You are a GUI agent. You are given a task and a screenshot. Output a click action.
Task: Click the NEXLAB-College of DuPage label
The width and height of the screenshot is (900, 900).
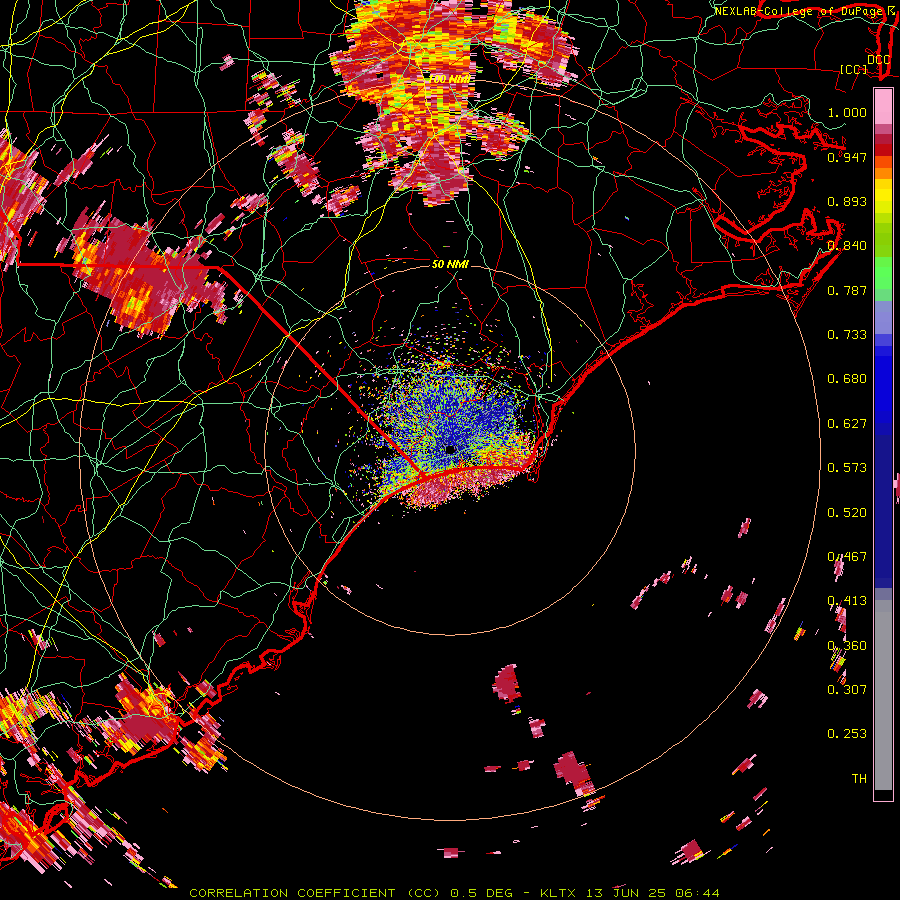pos(798,11)
